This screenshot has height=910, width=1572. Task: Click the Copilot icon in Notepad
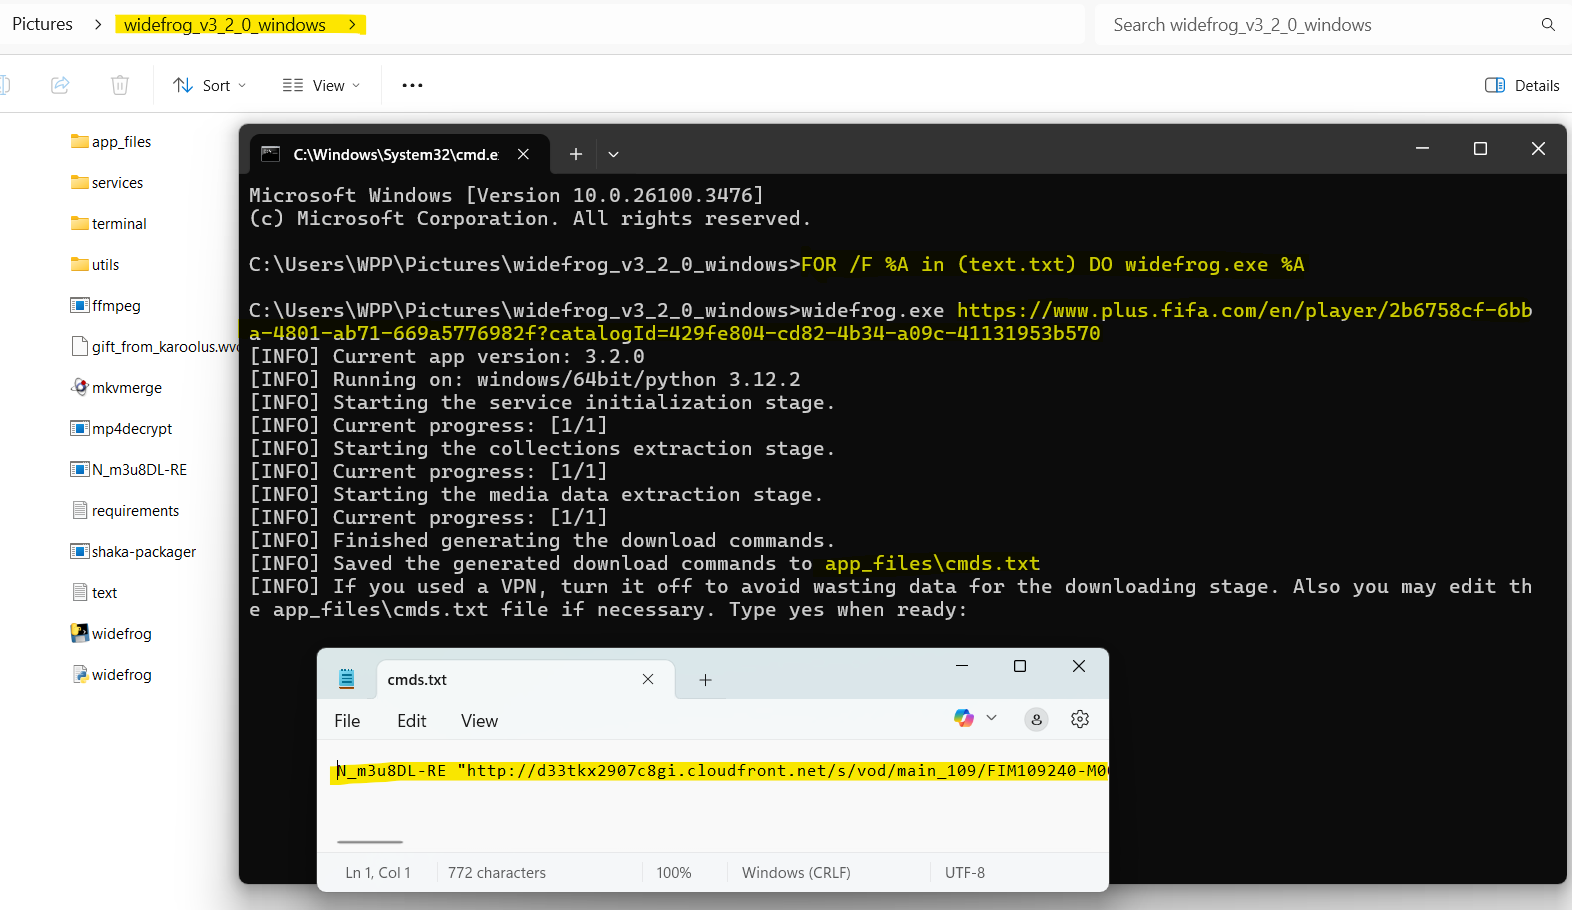click(964, 718)
